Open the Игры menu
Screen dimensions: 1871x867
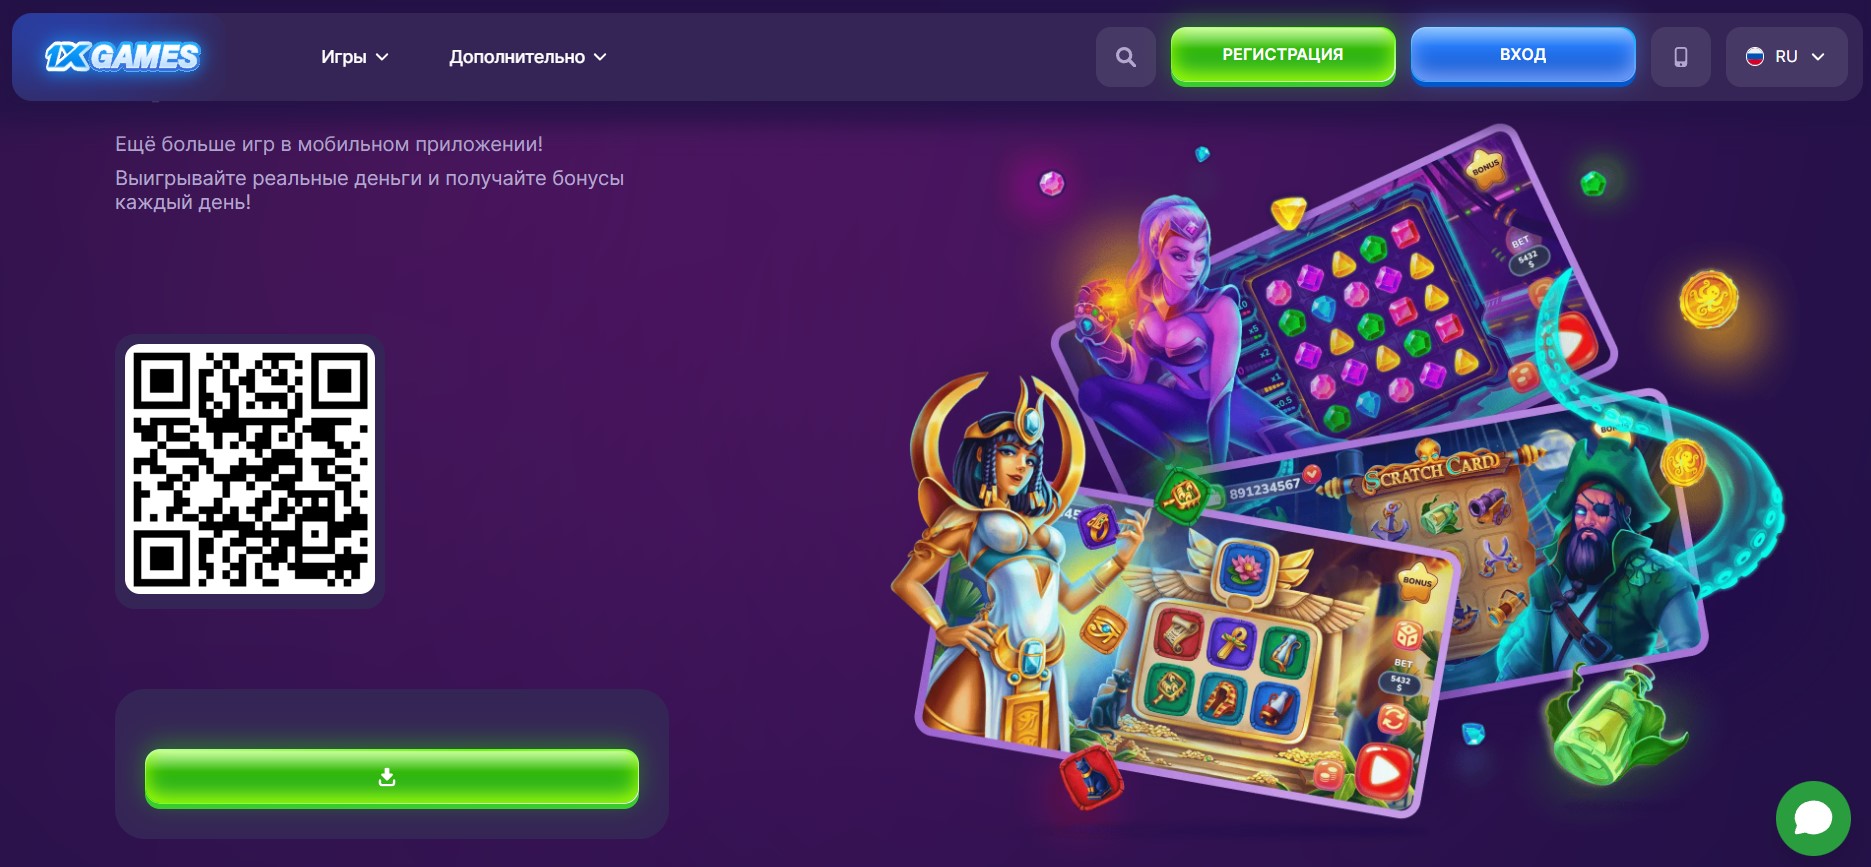click(x=354, y=57)
